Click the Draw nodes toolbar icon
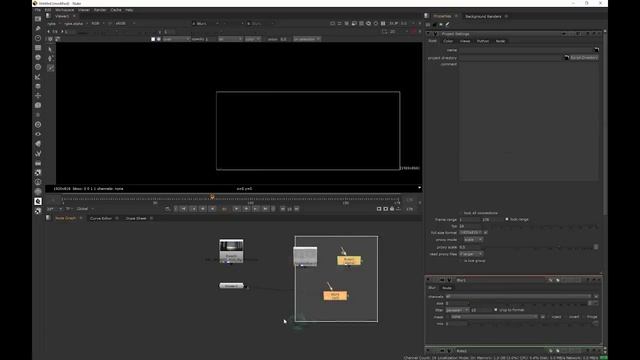Screen dimensions: 640x360 pos(38,29)
